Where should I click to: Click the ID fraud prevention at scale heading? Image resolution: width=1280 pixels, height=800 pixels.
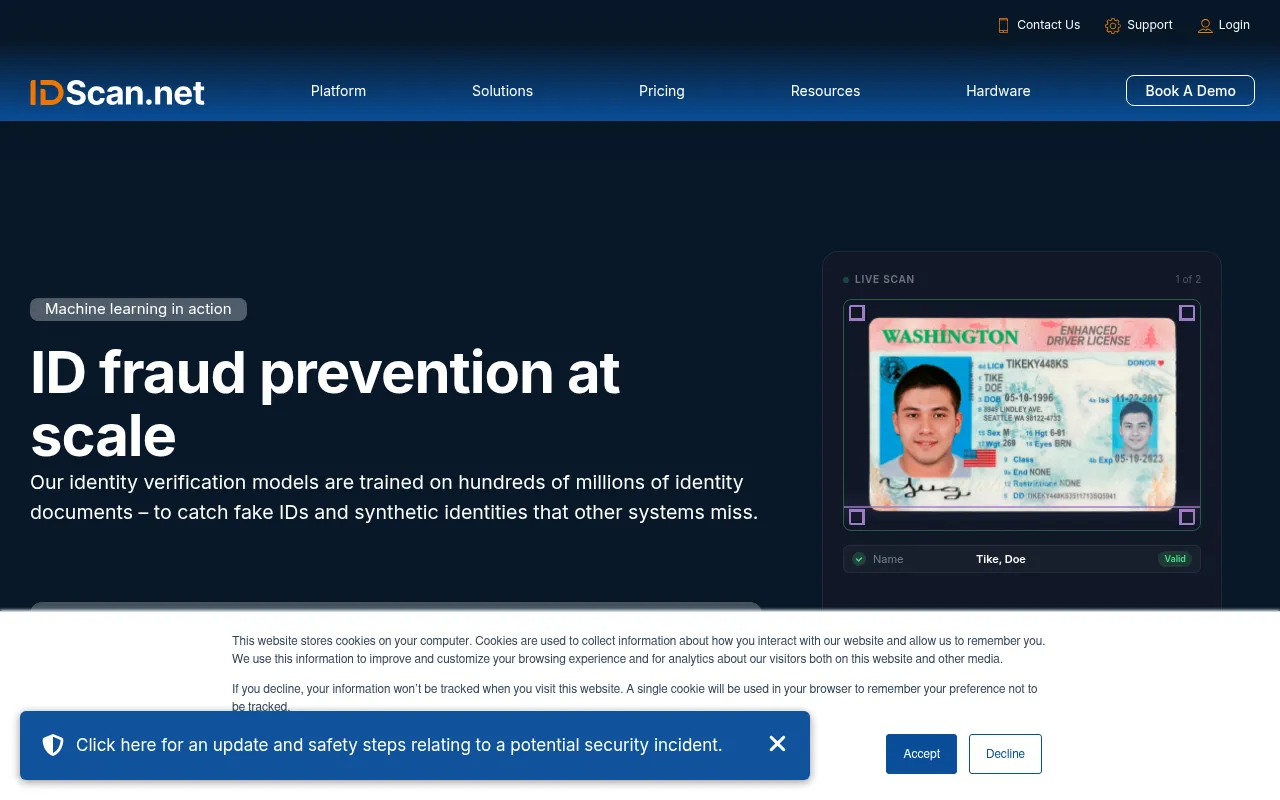[325, 404]
